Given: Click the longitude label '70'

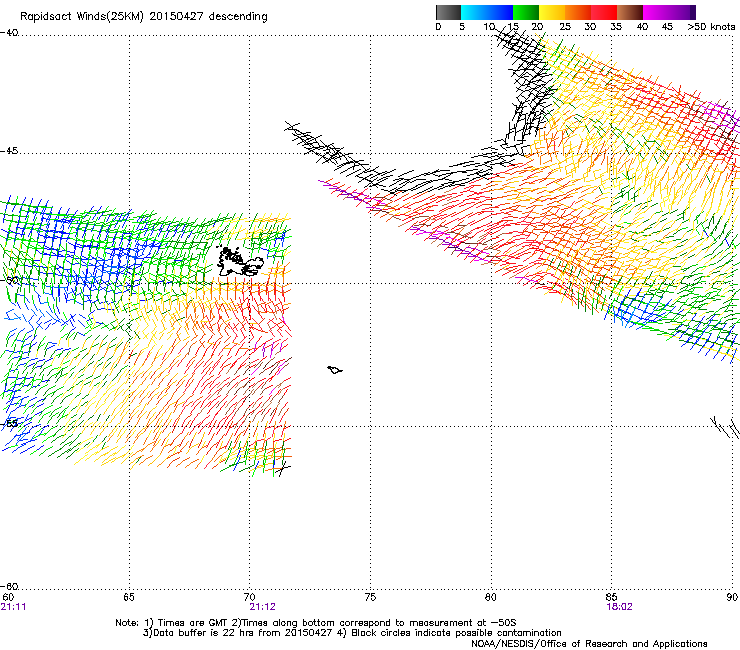Looking at the screenshot, I should [249, 597].
